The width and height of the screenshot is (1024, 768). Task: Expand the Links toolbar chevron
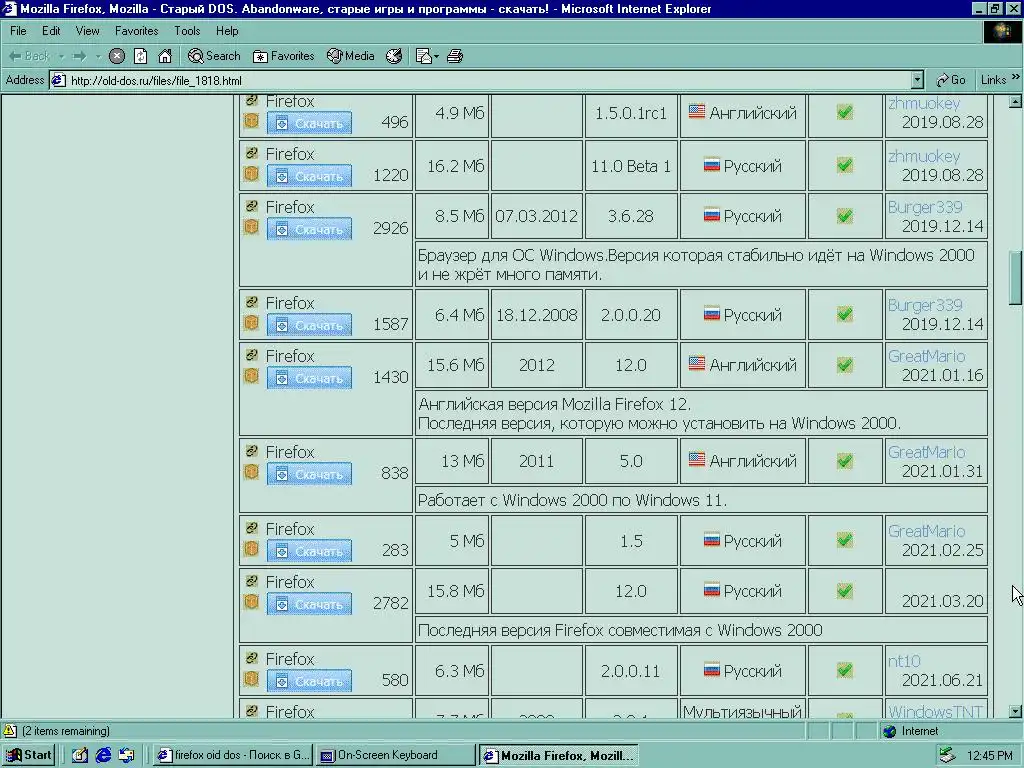pos(1016,77)
